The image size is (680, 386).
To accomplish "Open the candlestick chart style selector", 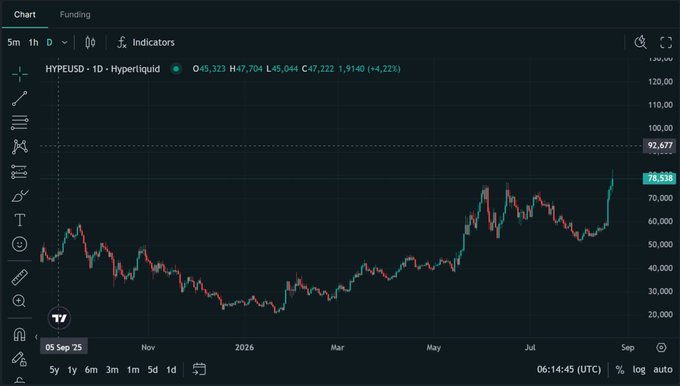I will tap(90, 42).
